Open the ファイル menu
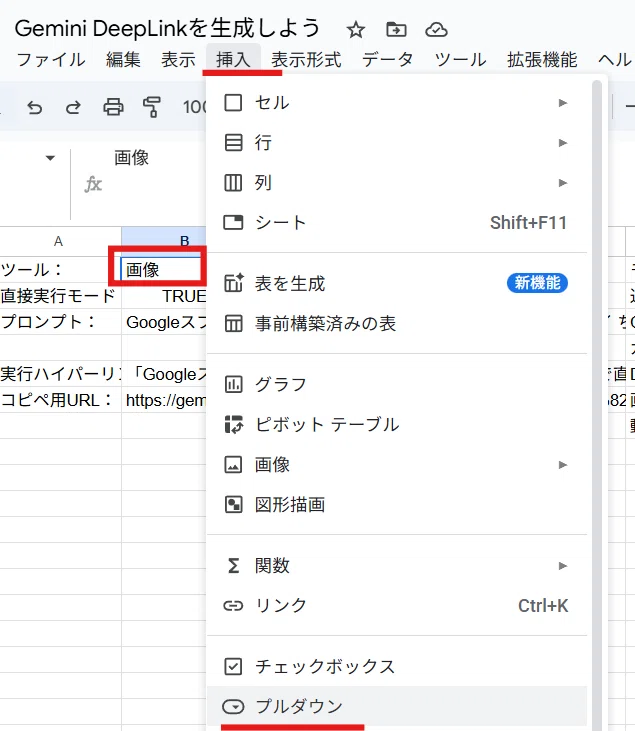The height and width of the screenshot is (731, 635). (x=51, y=60)
